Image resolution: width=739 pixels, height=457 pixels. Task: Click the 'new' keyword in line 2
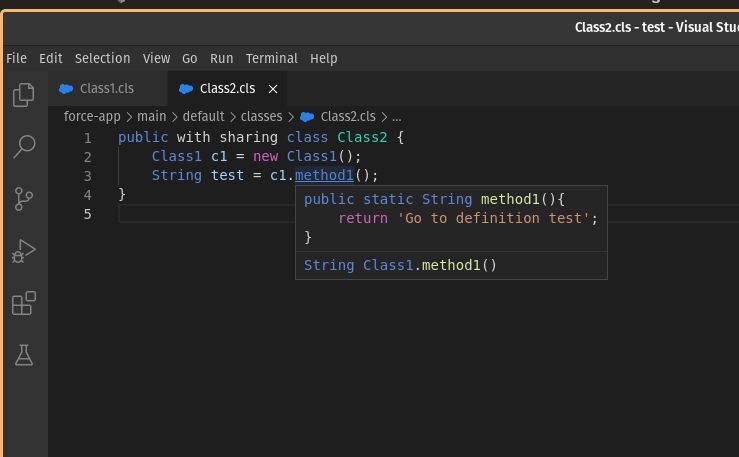point(265,156)
